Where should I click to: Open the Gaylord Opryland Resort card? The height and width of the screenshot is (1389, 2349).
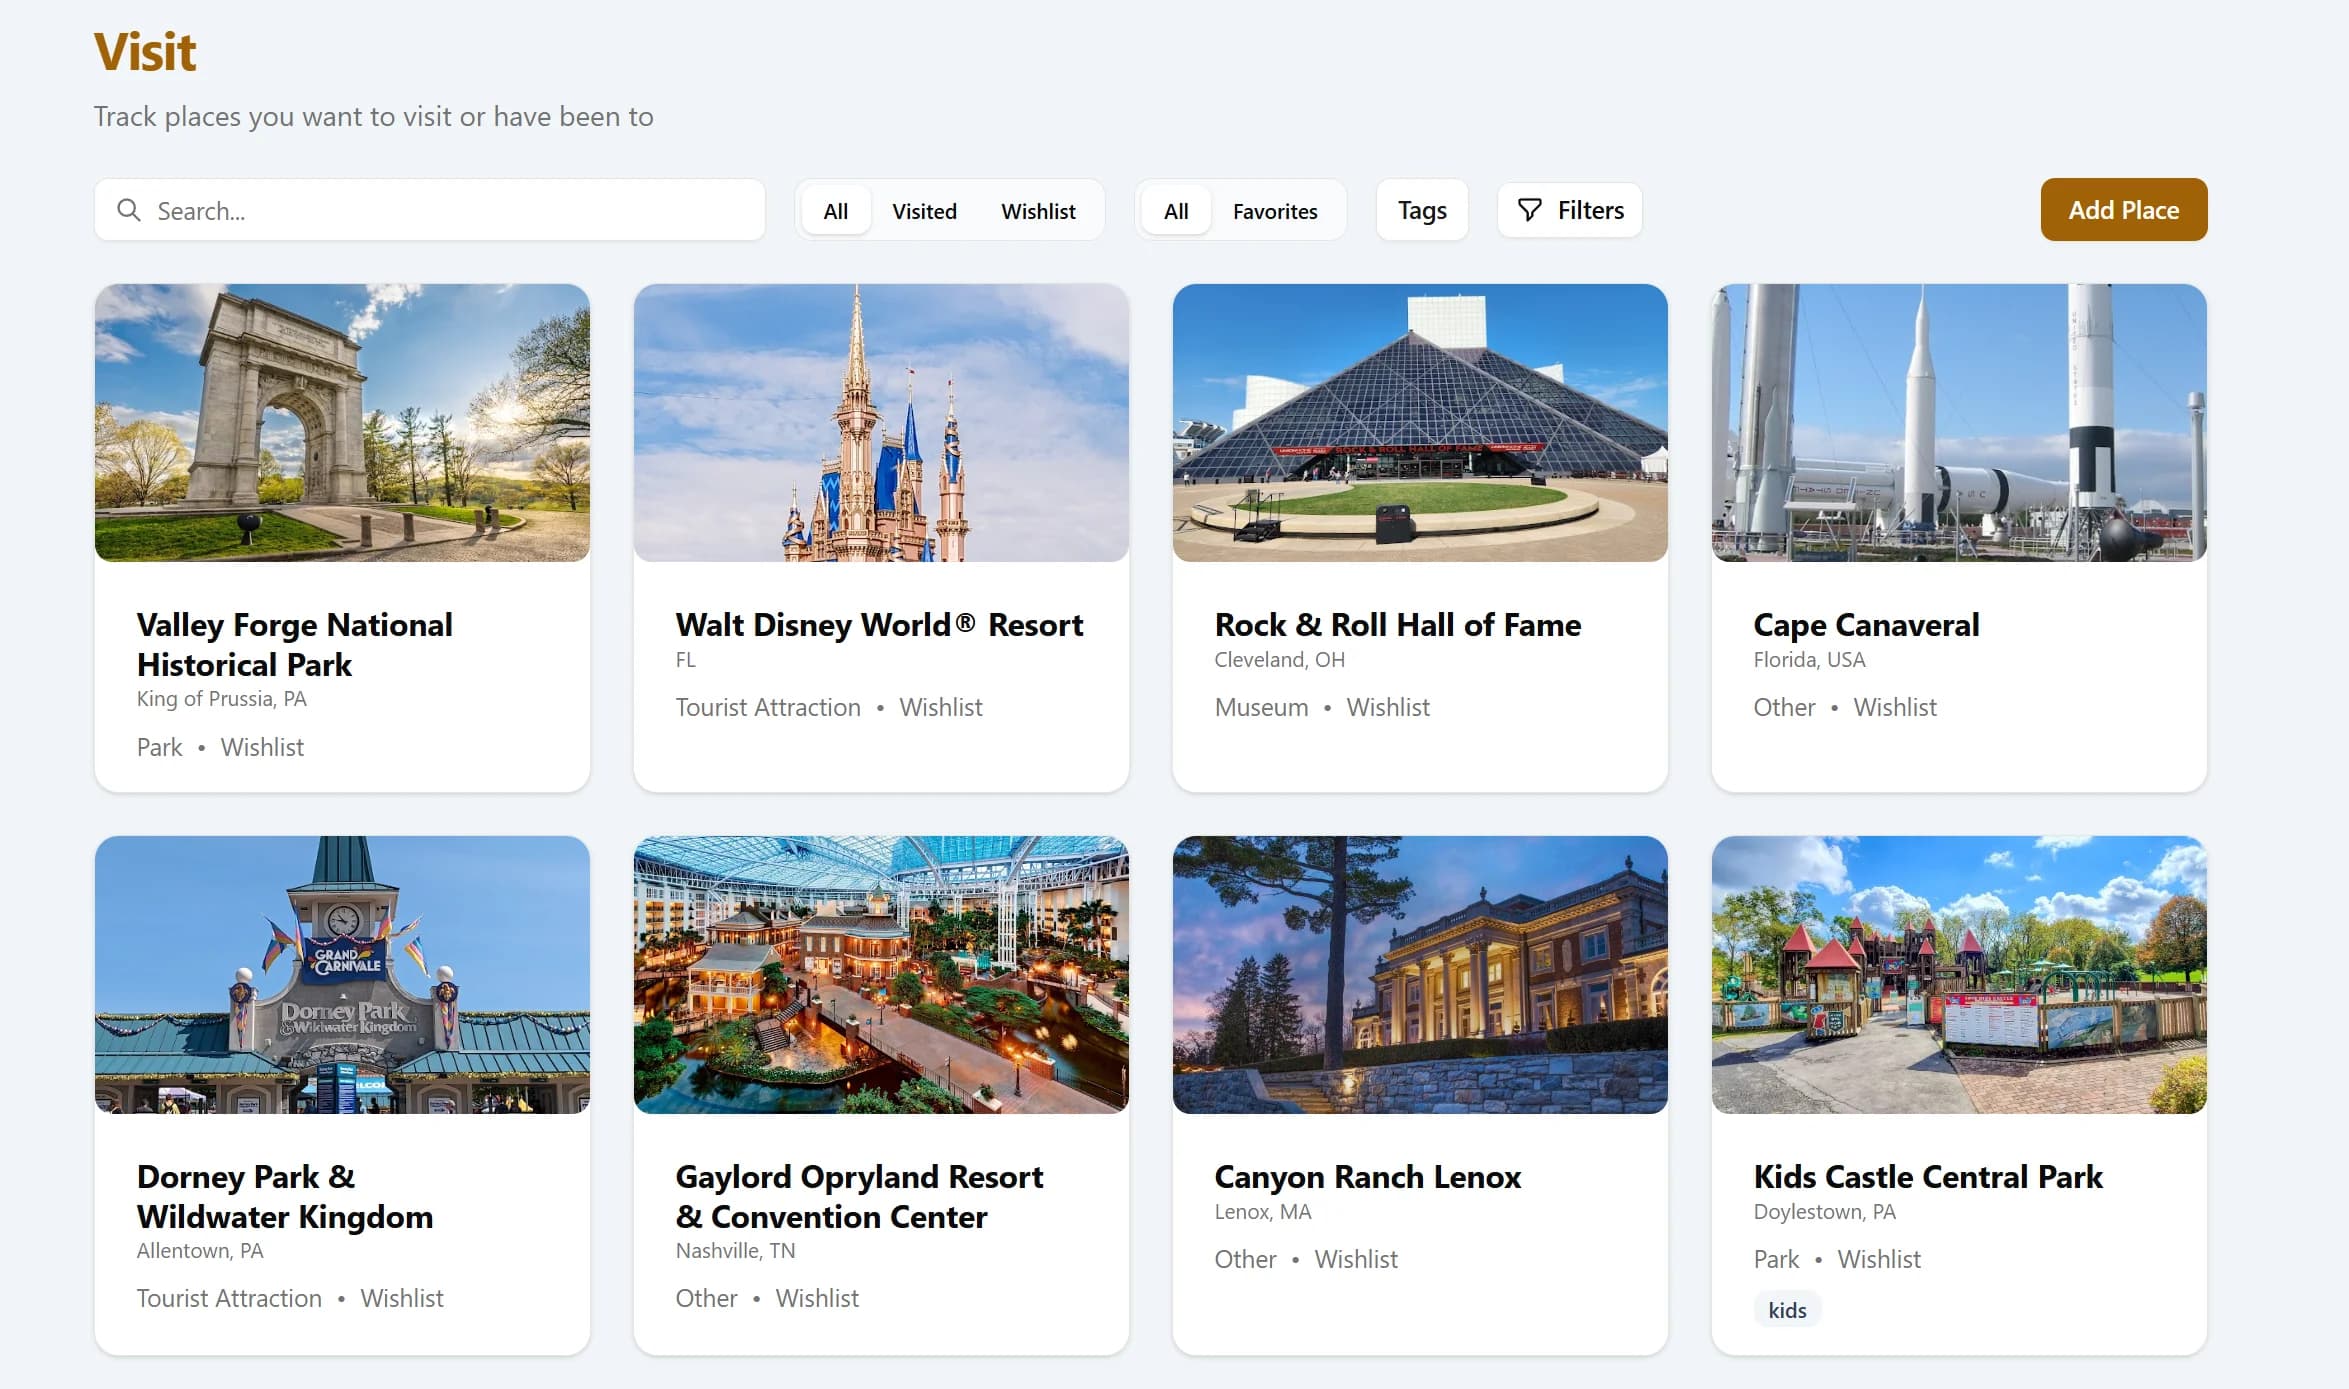[880, 1196]
